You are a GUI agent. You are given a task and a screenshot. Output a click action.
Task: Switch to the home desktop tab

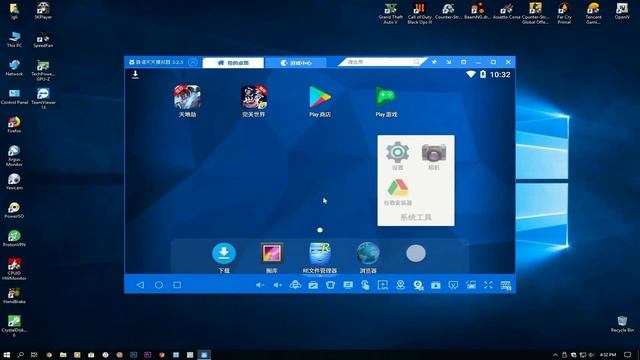pyautogui.click(x=233, y=62)
